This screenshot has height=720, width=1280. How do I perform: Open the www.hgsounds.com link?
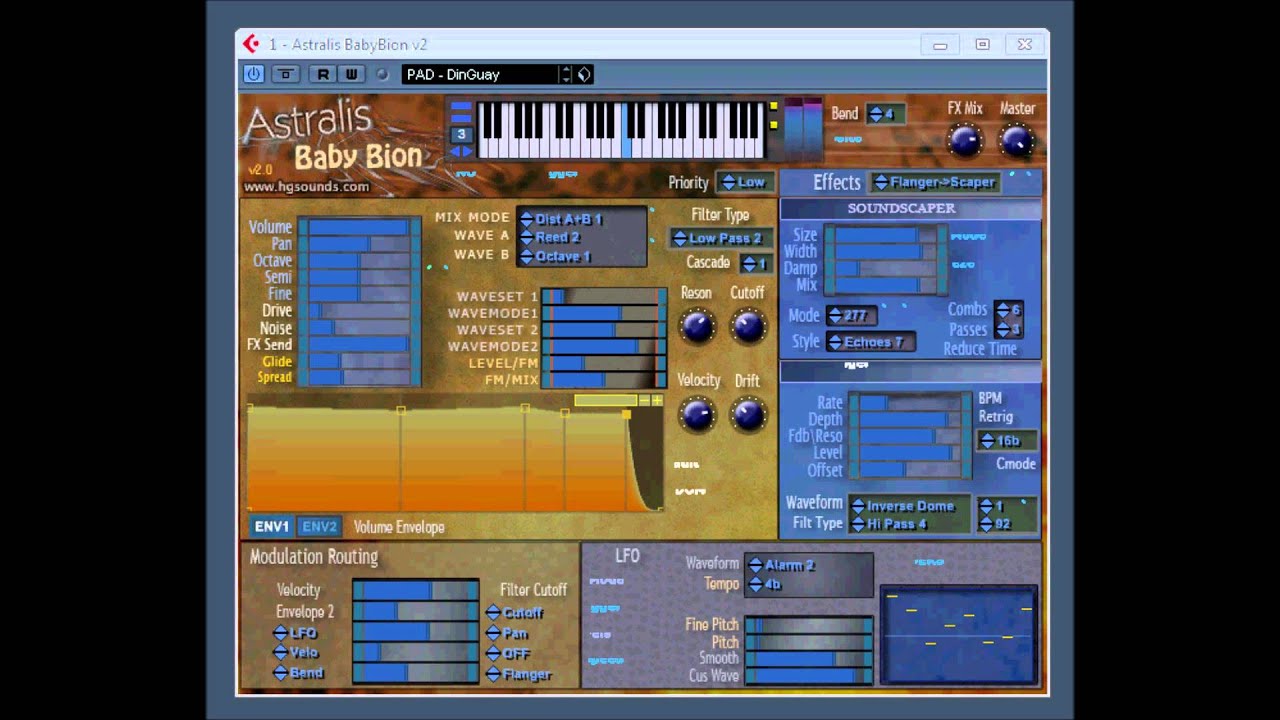(307, 187)
